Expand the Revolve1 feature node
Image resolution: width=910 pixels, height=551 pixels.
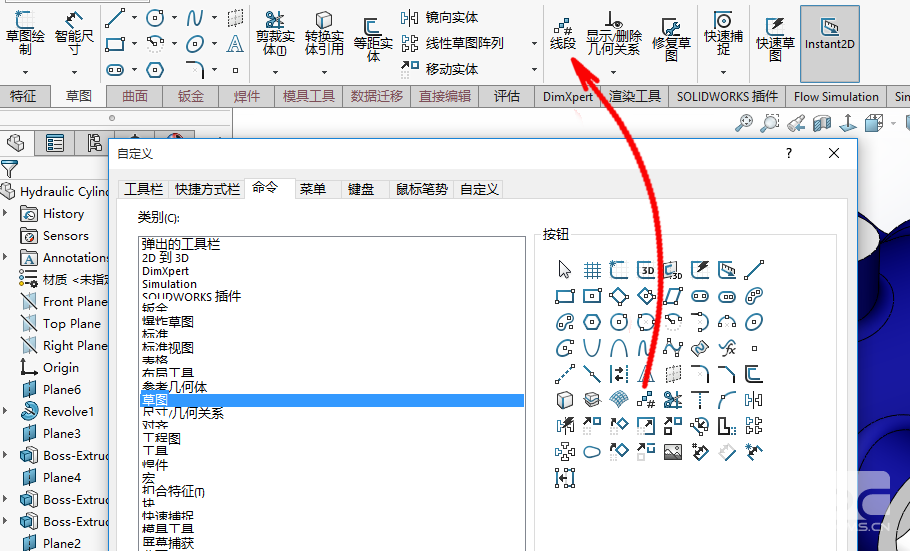click(5, 410)
